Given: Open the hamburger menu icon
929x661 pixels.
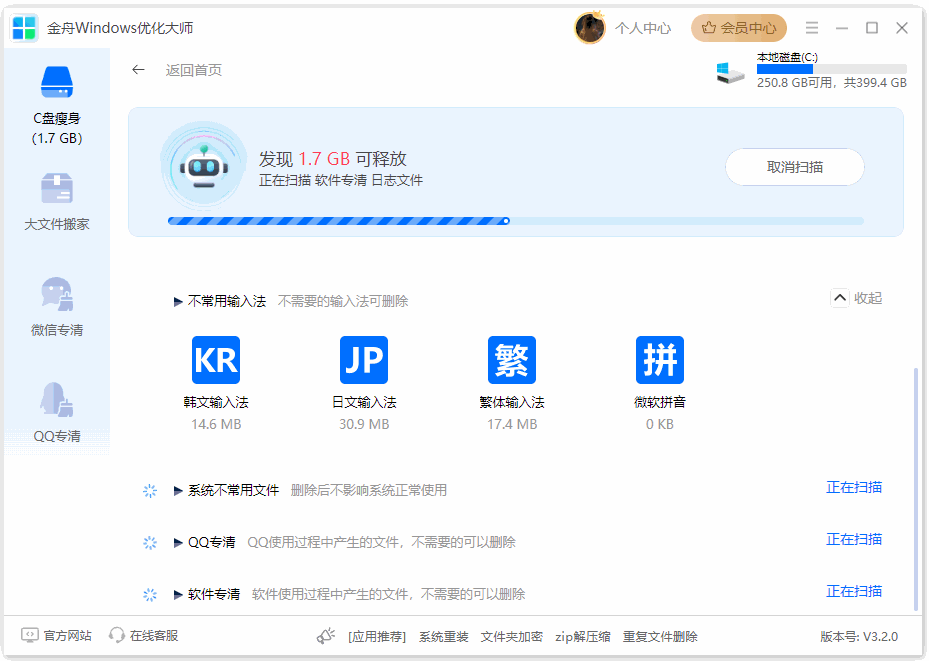Looking at the screenshot, I should (812, 28).
